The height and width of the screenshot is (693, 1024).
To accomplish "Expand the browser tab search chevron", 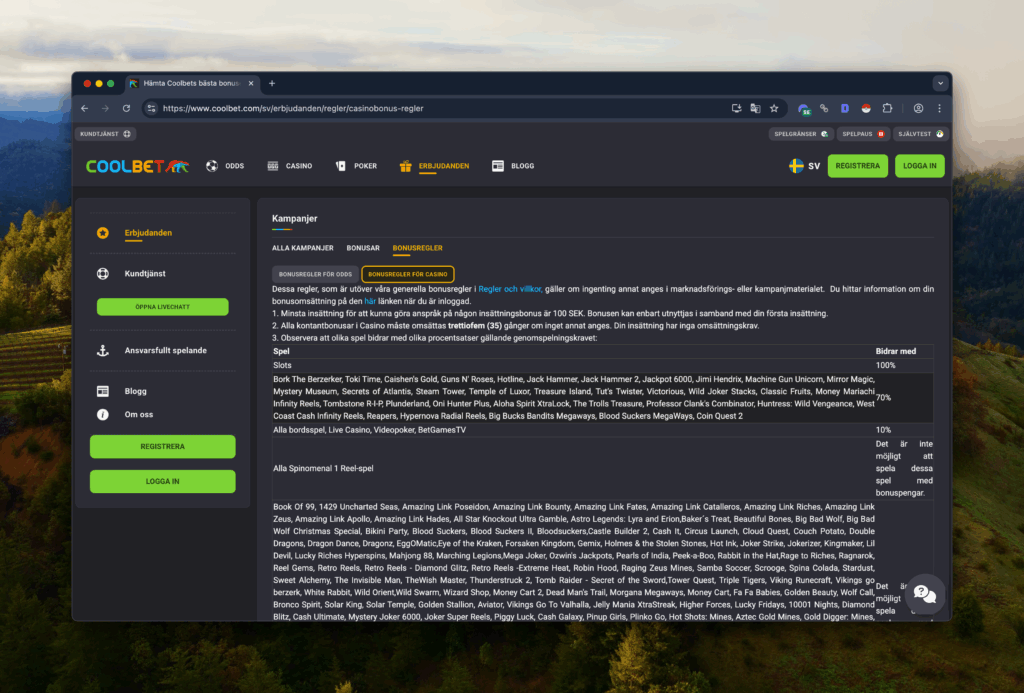I will click(x=940, y=84).
